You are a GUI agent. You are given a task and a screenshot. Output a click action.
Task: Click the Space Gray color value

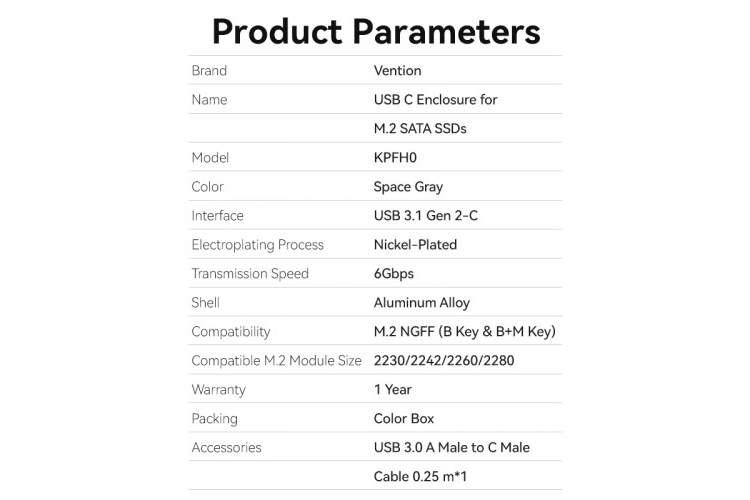408,187
